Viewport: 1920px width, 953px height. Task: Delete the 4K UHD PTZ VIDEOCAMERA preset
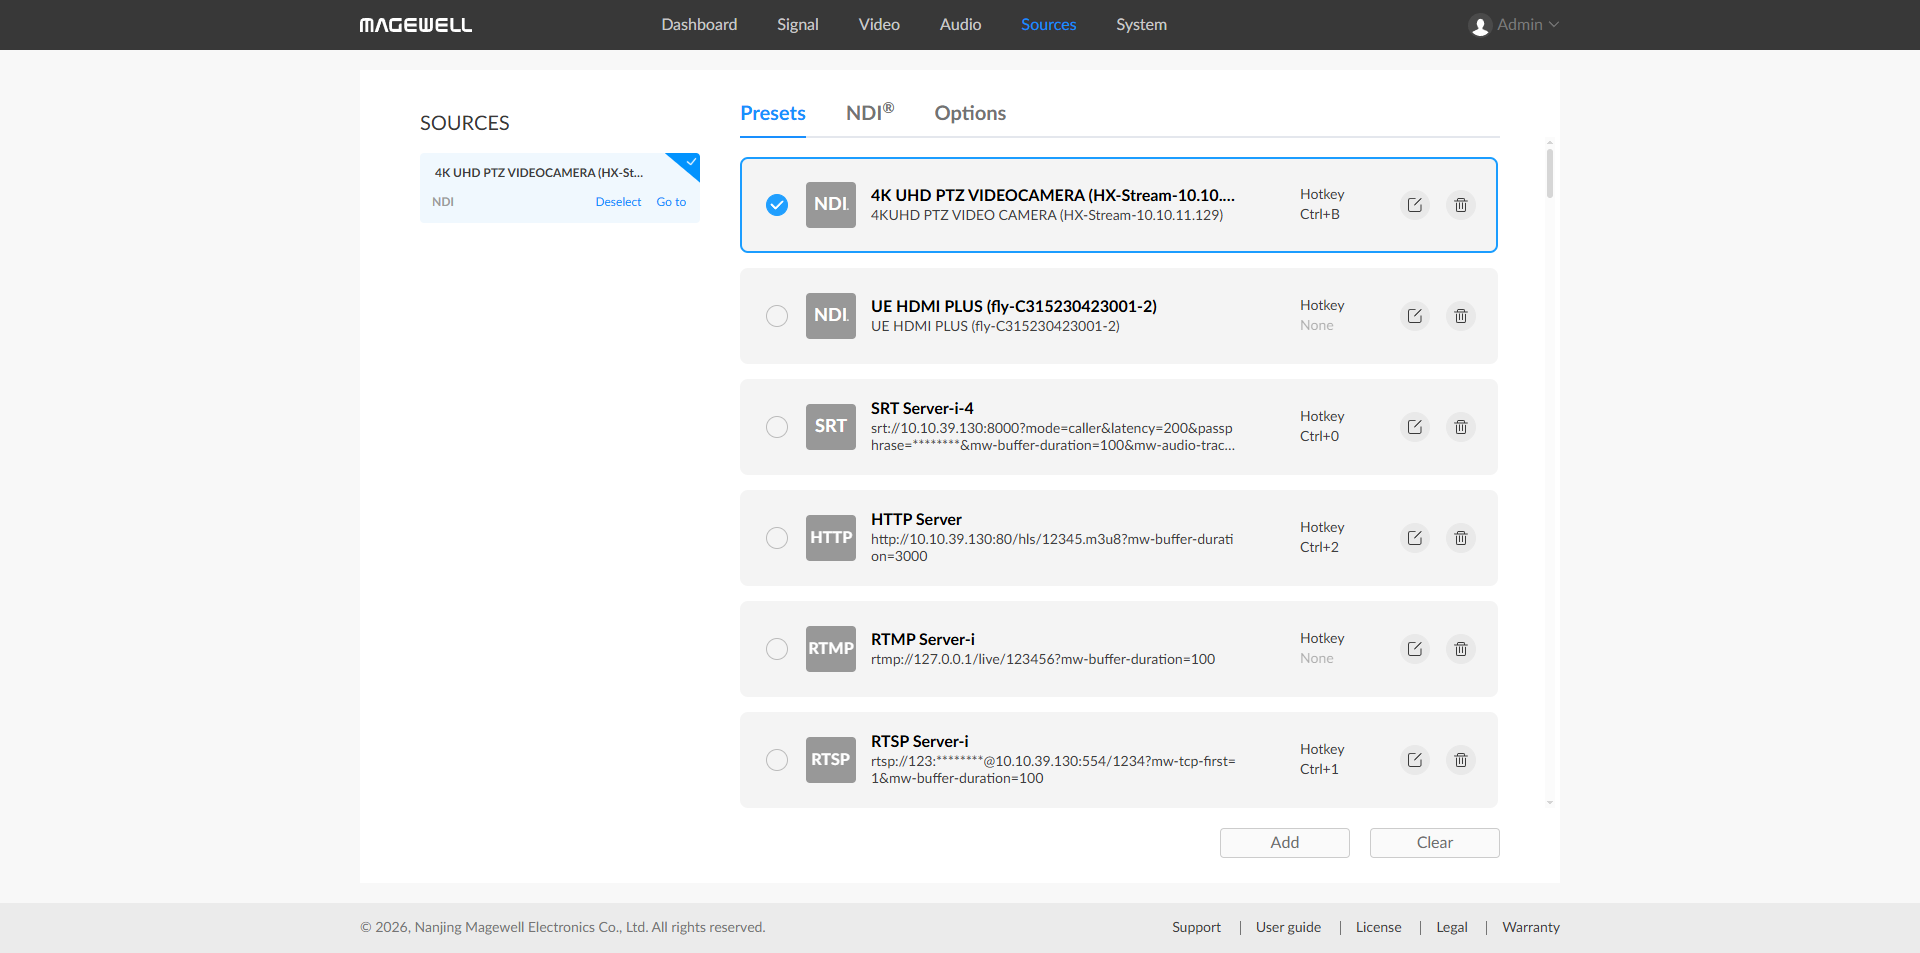coord(1460,205)
